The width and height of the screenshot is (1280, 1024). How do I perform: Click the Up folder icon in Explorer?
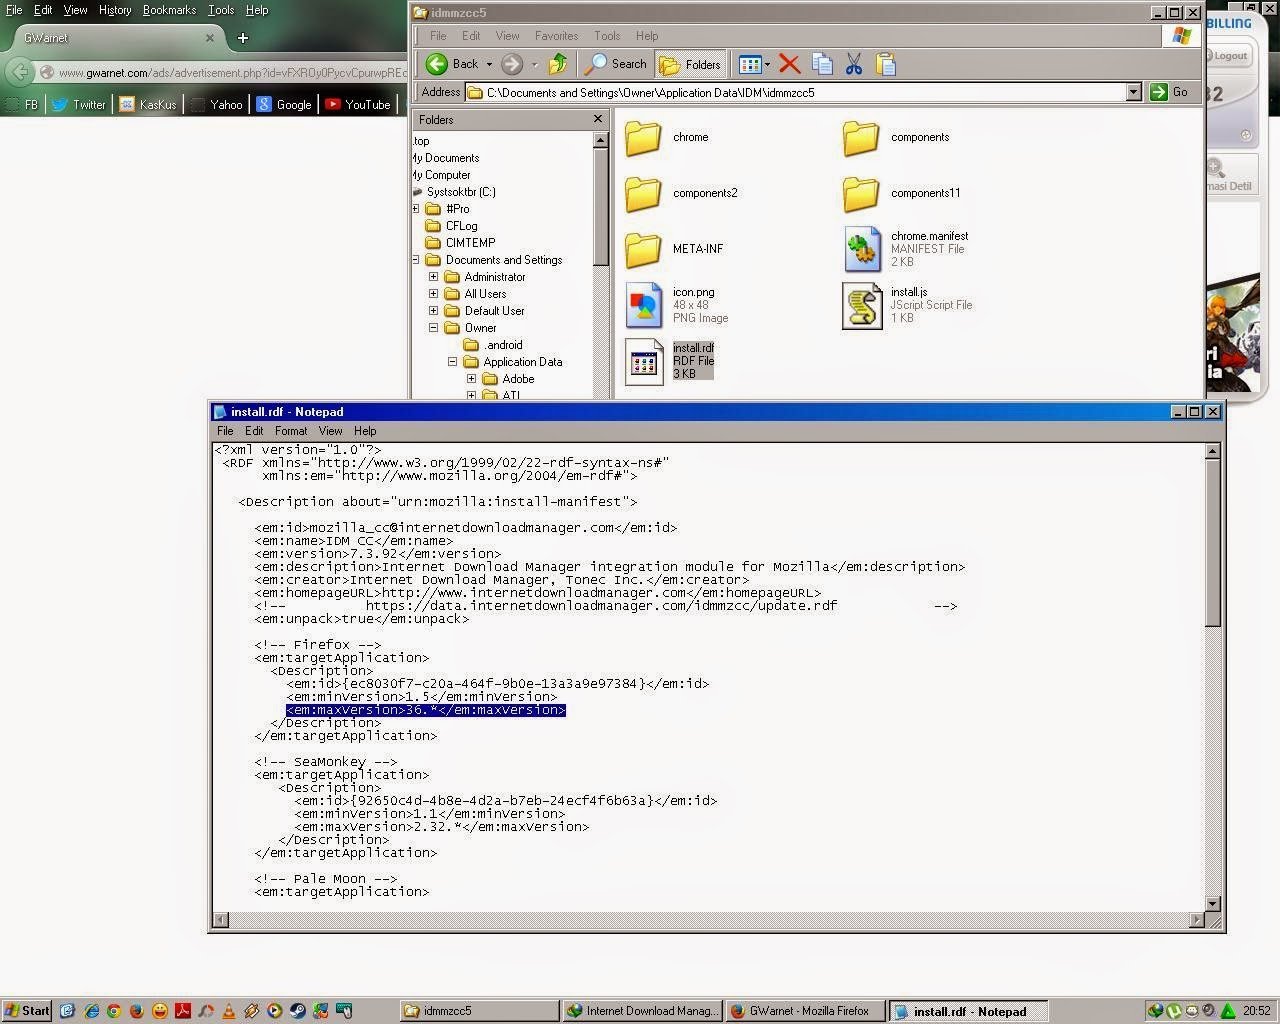(558, 64)
